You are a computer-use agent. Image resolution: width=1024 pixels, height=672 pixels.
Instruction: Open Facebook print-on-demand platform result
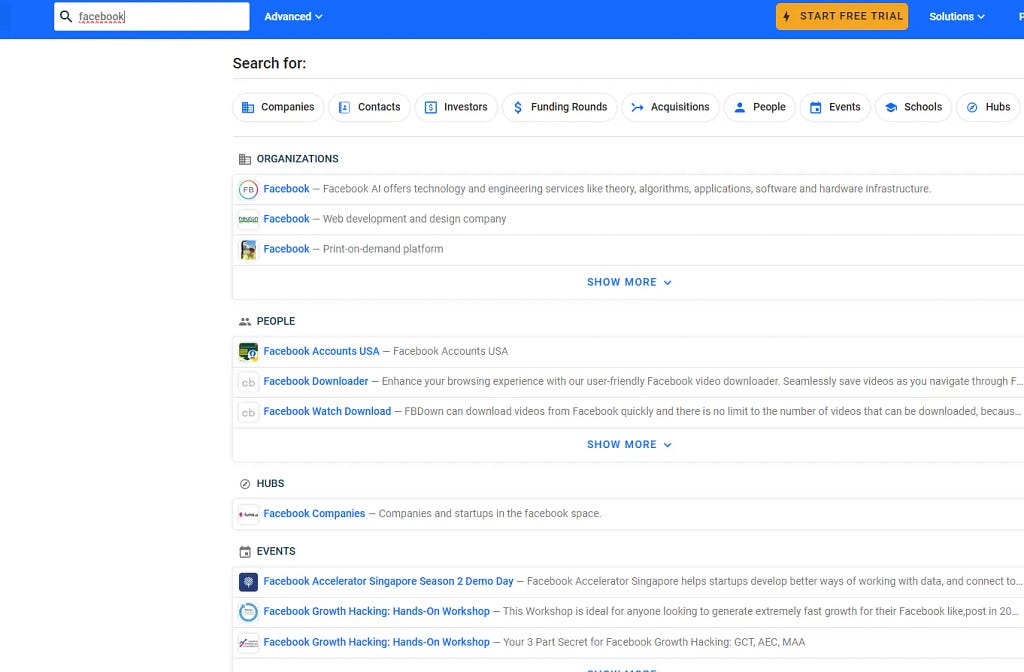tap(286, 249)
